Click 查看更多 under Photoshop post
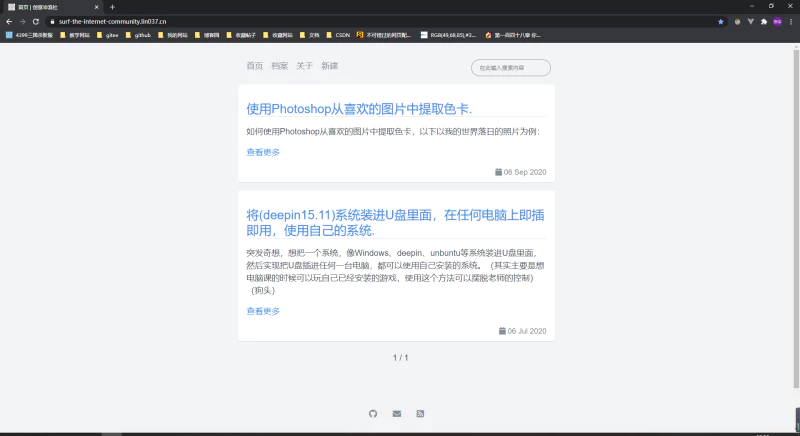 pos(263,152)
